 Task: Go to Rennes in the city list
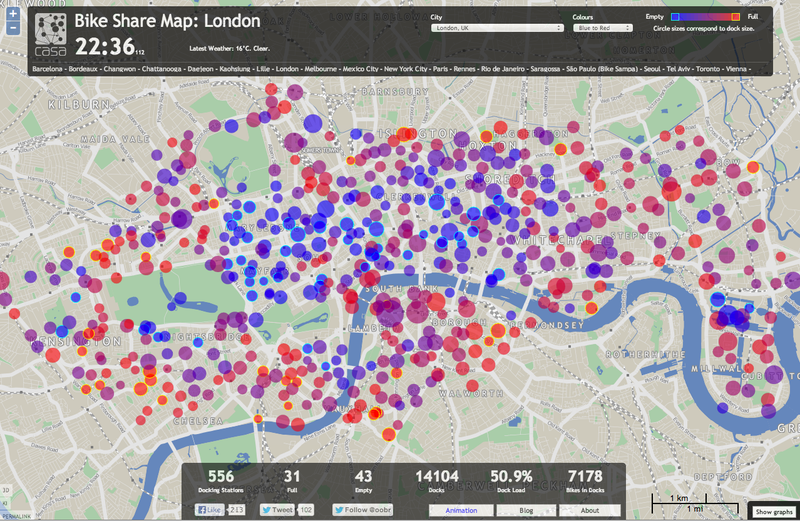point(464,69)
